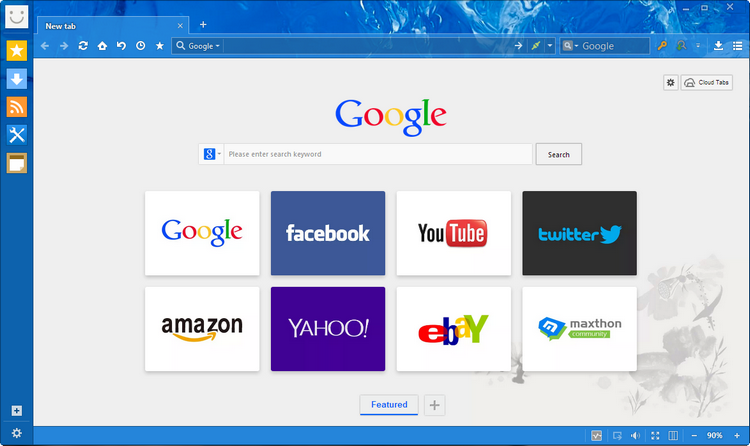Open search box engine selector dropdown

570,46
